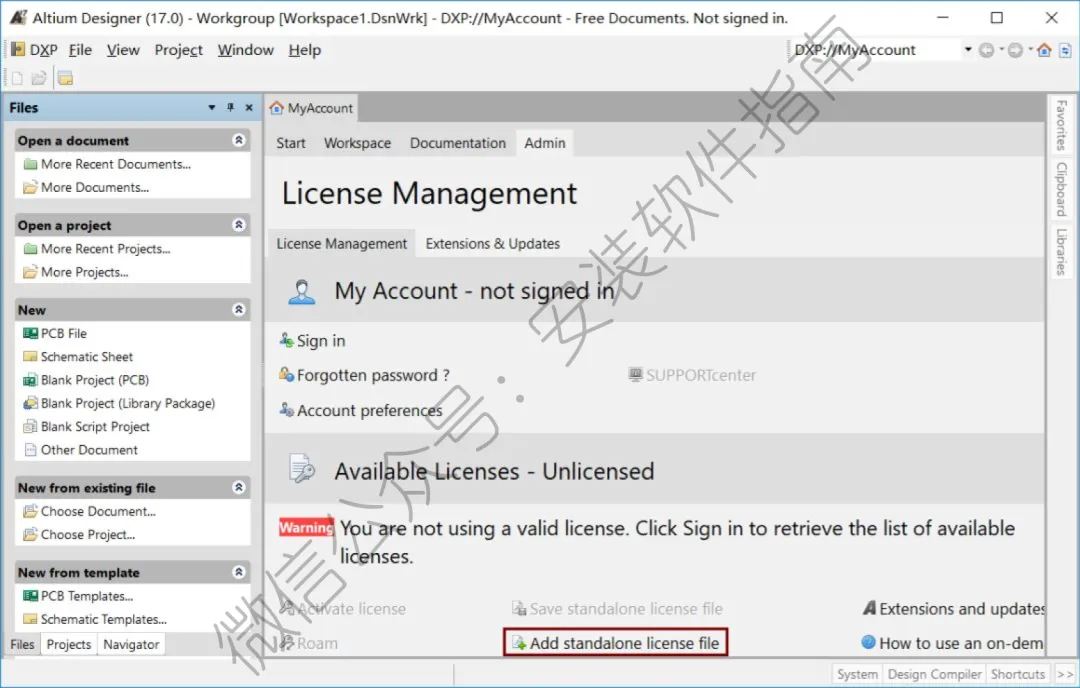Viewport: 1080px width, 688px height.
Task: Open the Project menu
Action: 178,50
